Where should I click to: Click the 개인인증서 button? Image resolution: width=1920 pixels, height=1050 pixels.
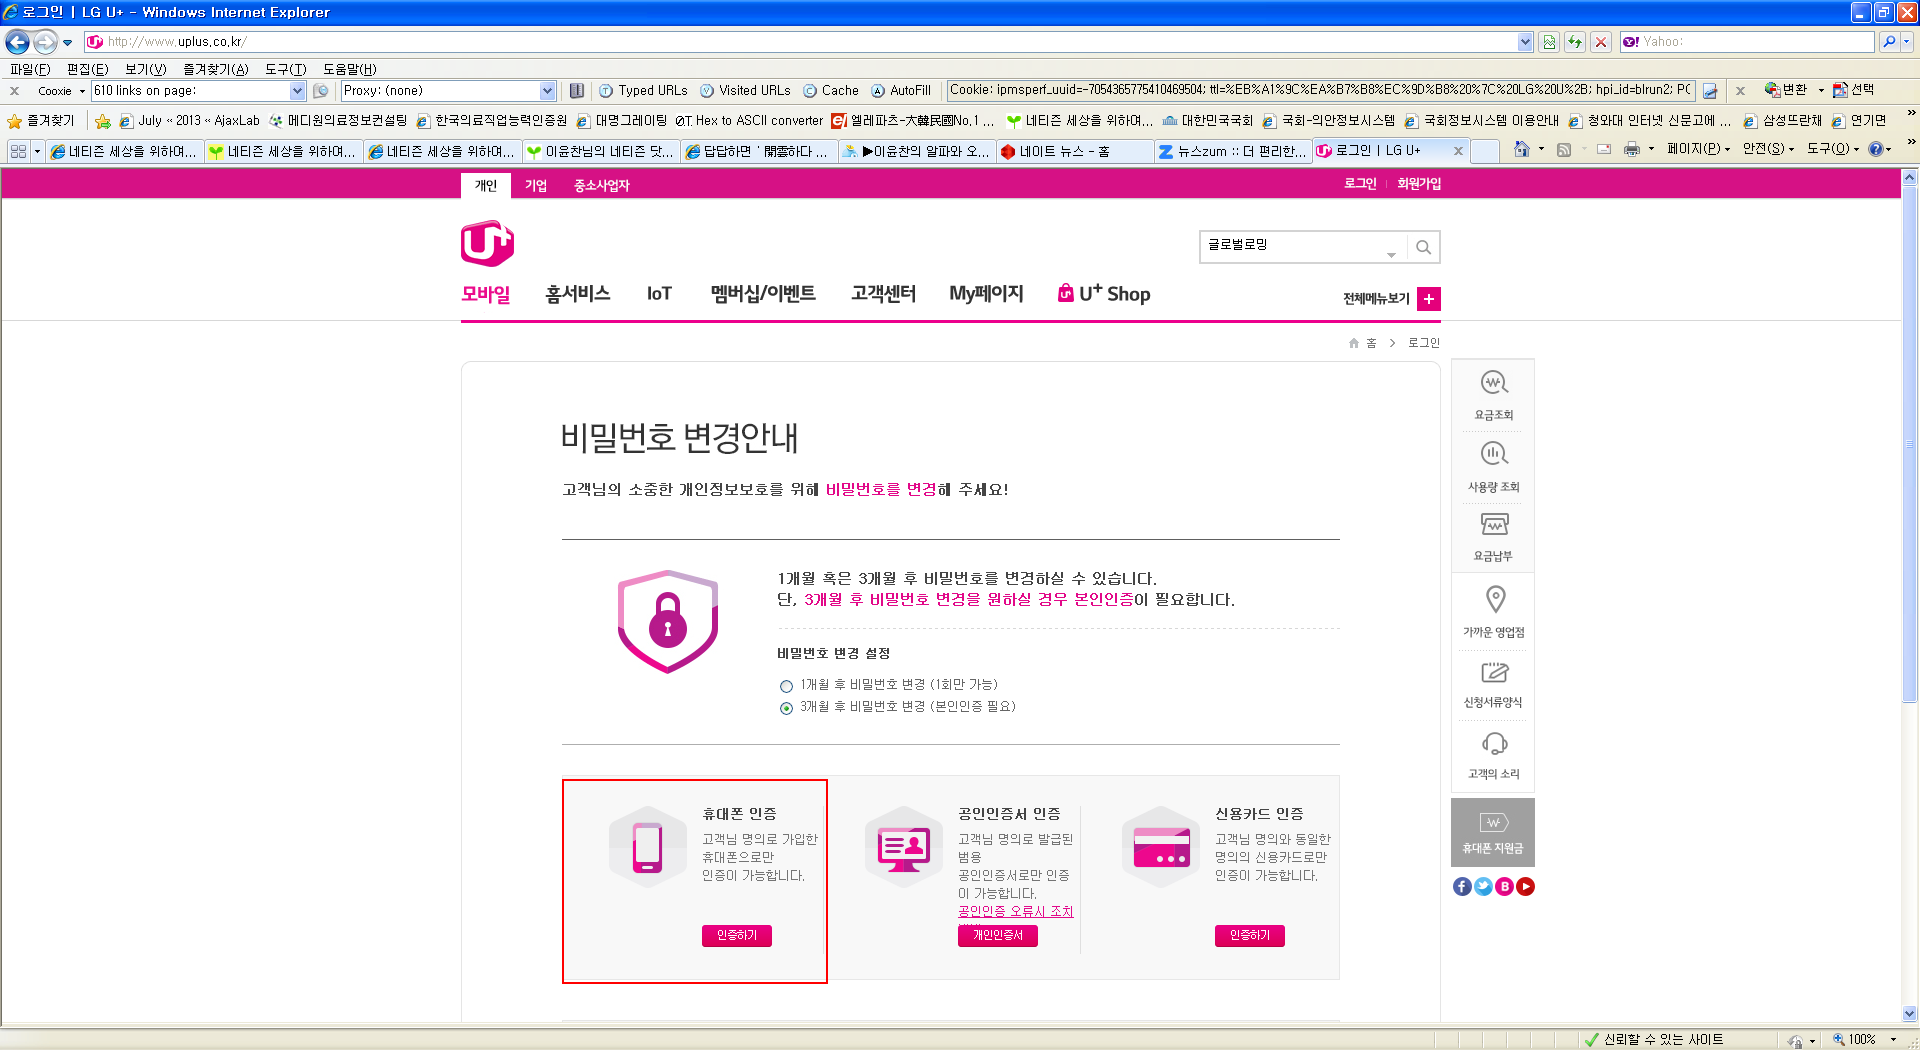[998, 936]
